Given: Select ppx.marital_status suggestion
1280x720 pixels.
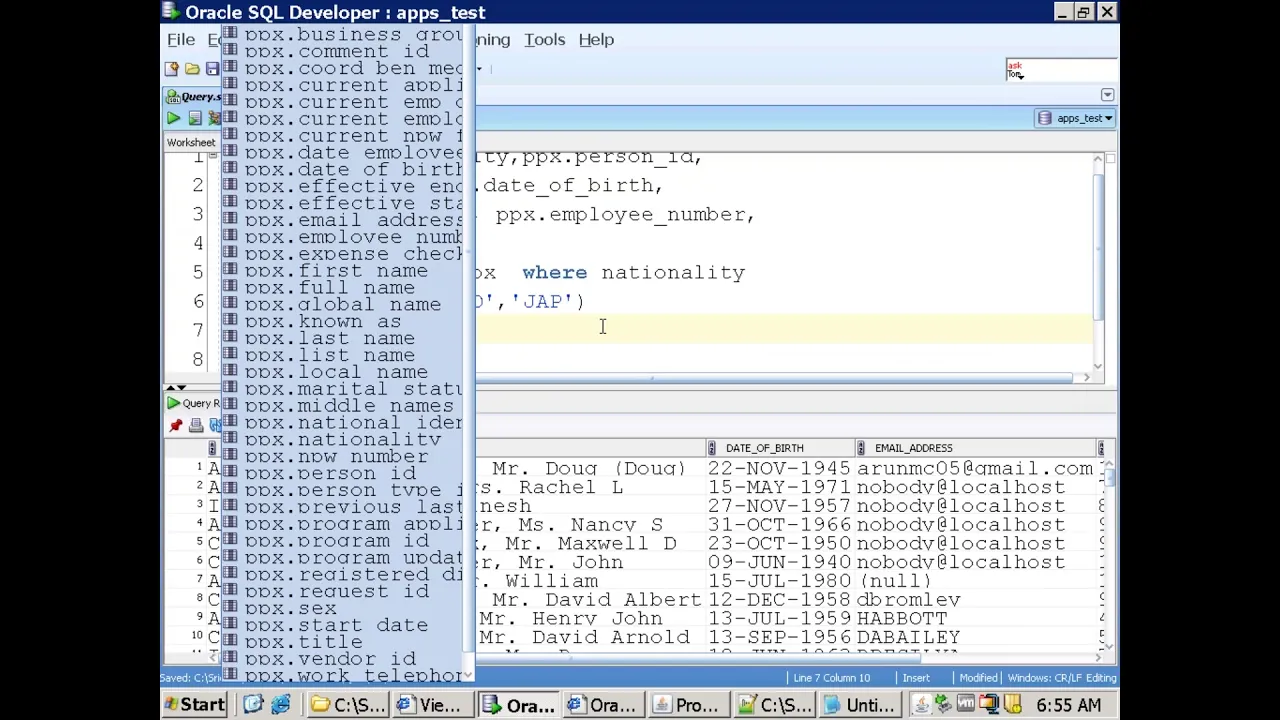Looking at the screenshot, I should click(343, 389).
